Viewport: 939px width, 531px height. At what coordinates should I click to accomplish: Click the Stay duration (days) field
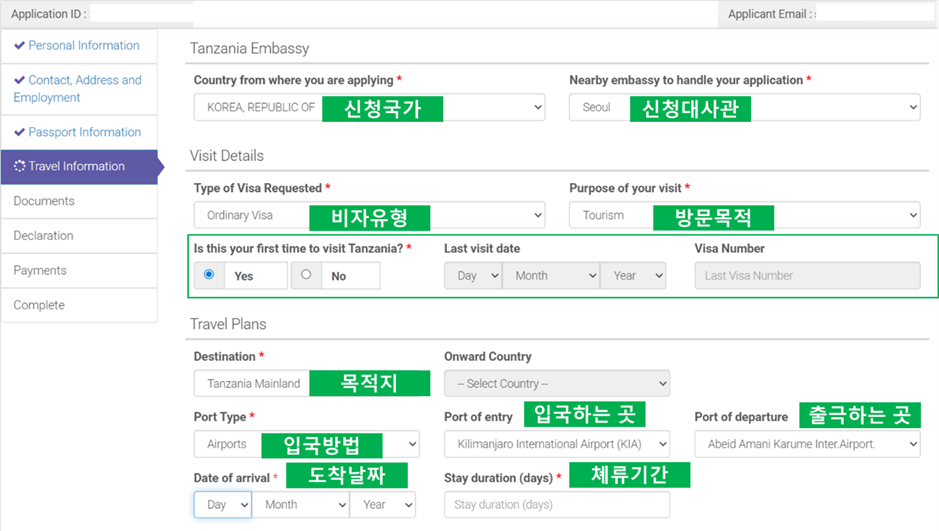coord(557,505)
